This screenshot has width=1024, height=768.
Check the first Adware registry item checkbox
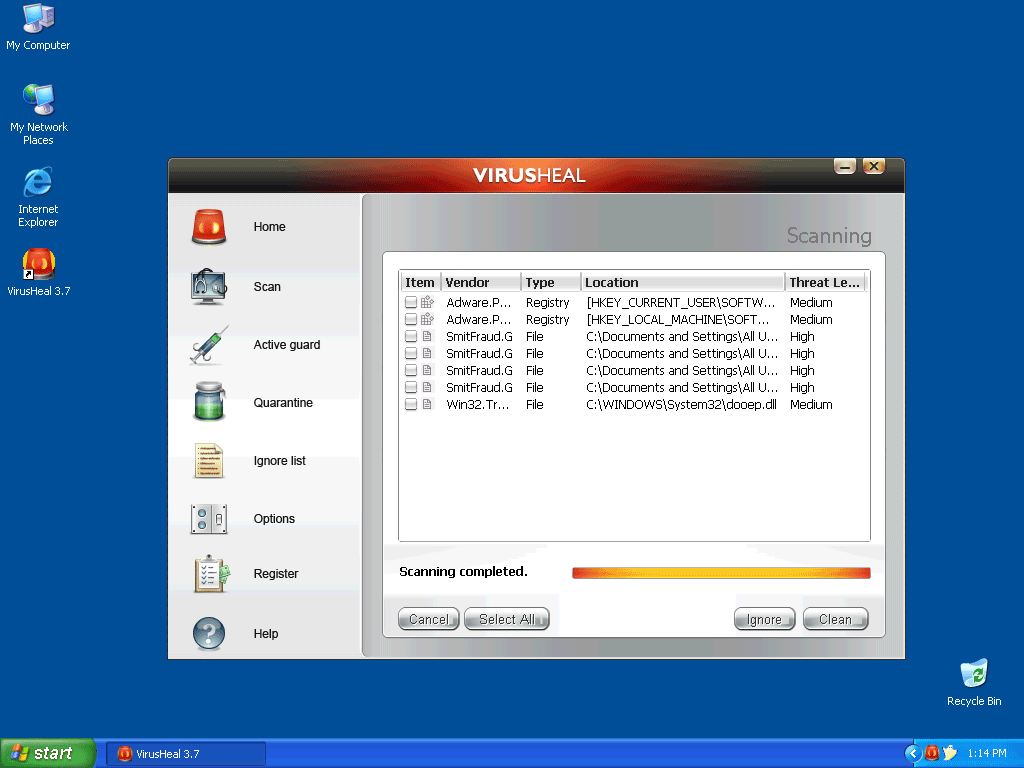click(x=411, y=303)
